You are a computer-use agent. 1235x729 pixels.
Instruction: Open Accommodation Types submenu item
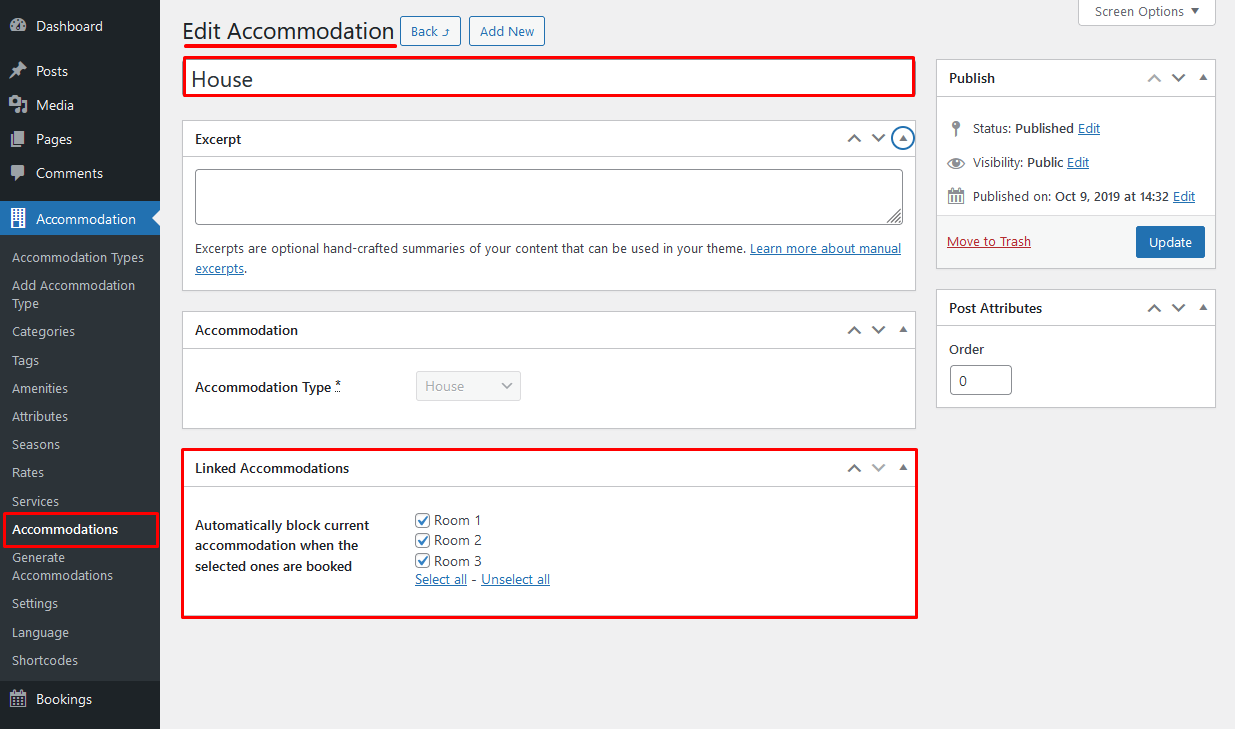[78, 257]
